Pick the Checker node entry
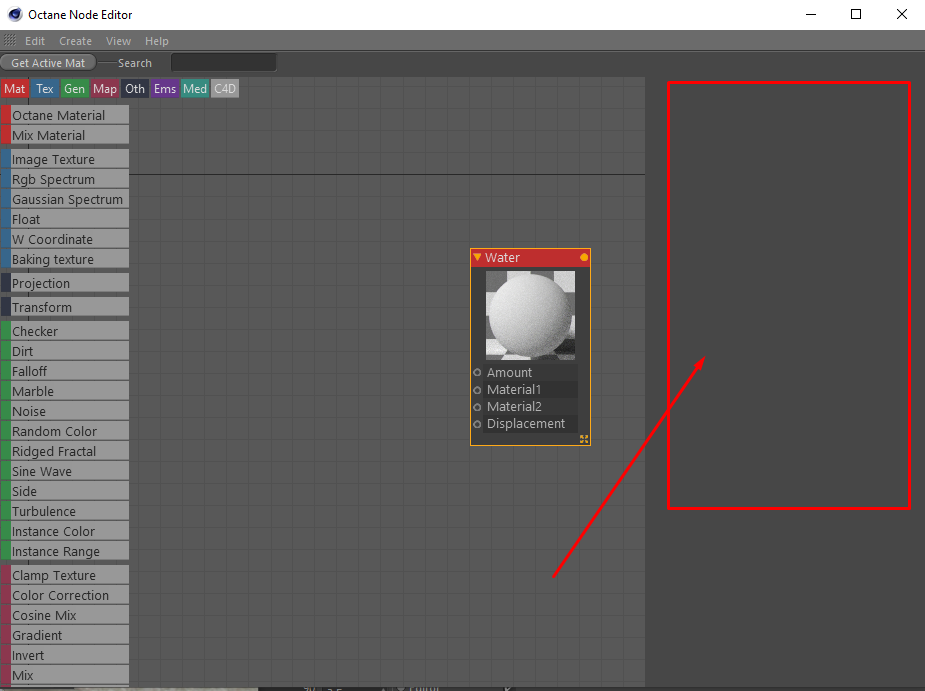 click(x=65, y=331)
